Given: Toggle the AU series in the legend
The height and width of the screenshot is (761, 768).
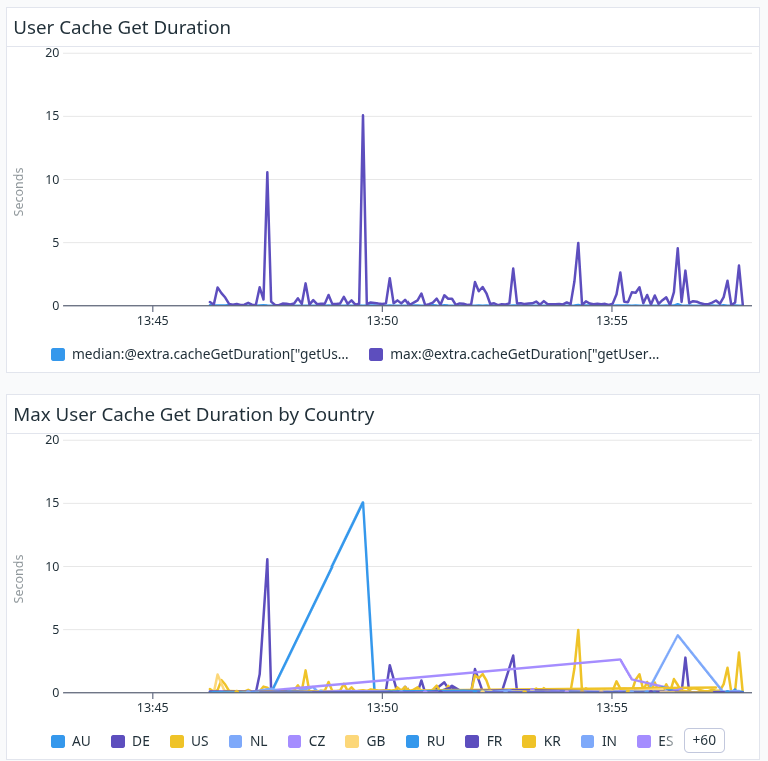Looking at the screenshot, I should coord(71,741).
